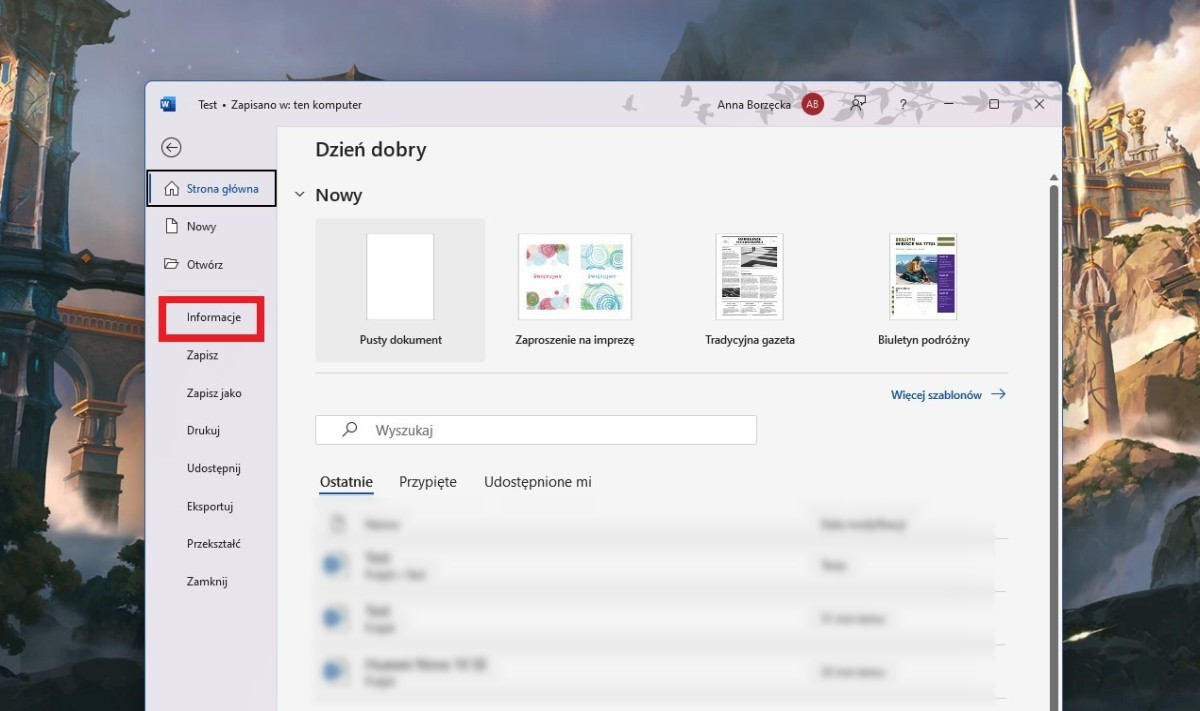Click Drukuj in the sidebar
The height and width of the screenshot is (711, 1200).
tap(203, 431)
